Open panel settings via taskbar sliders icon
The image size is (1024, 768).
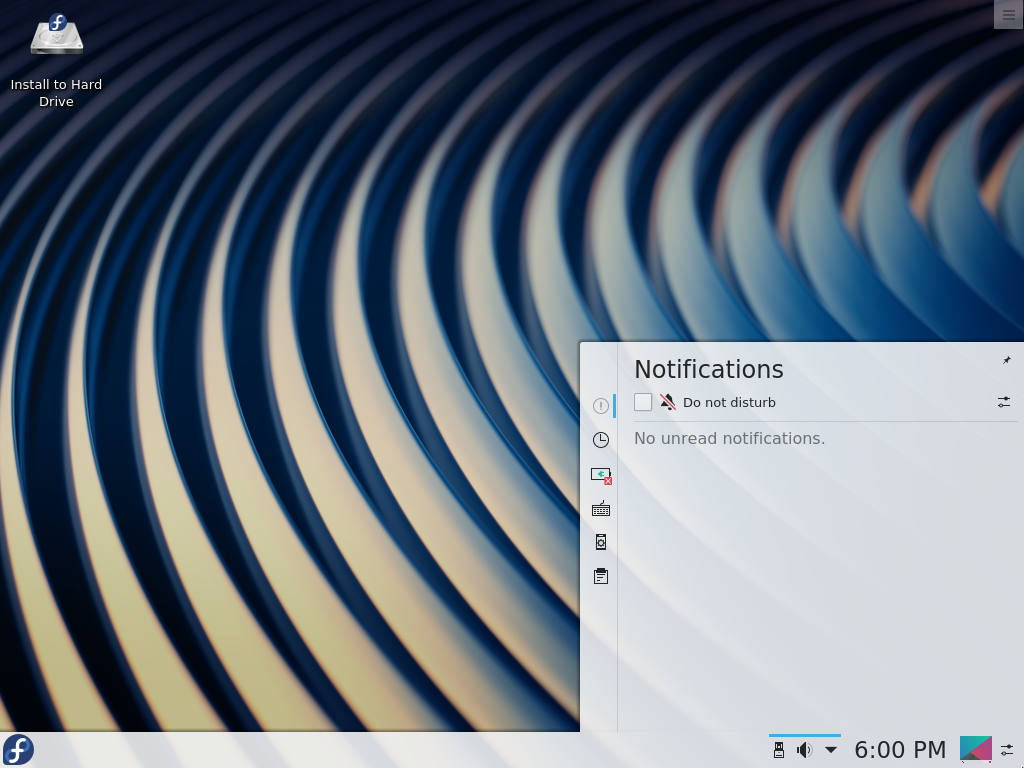tap(1007, 750)
